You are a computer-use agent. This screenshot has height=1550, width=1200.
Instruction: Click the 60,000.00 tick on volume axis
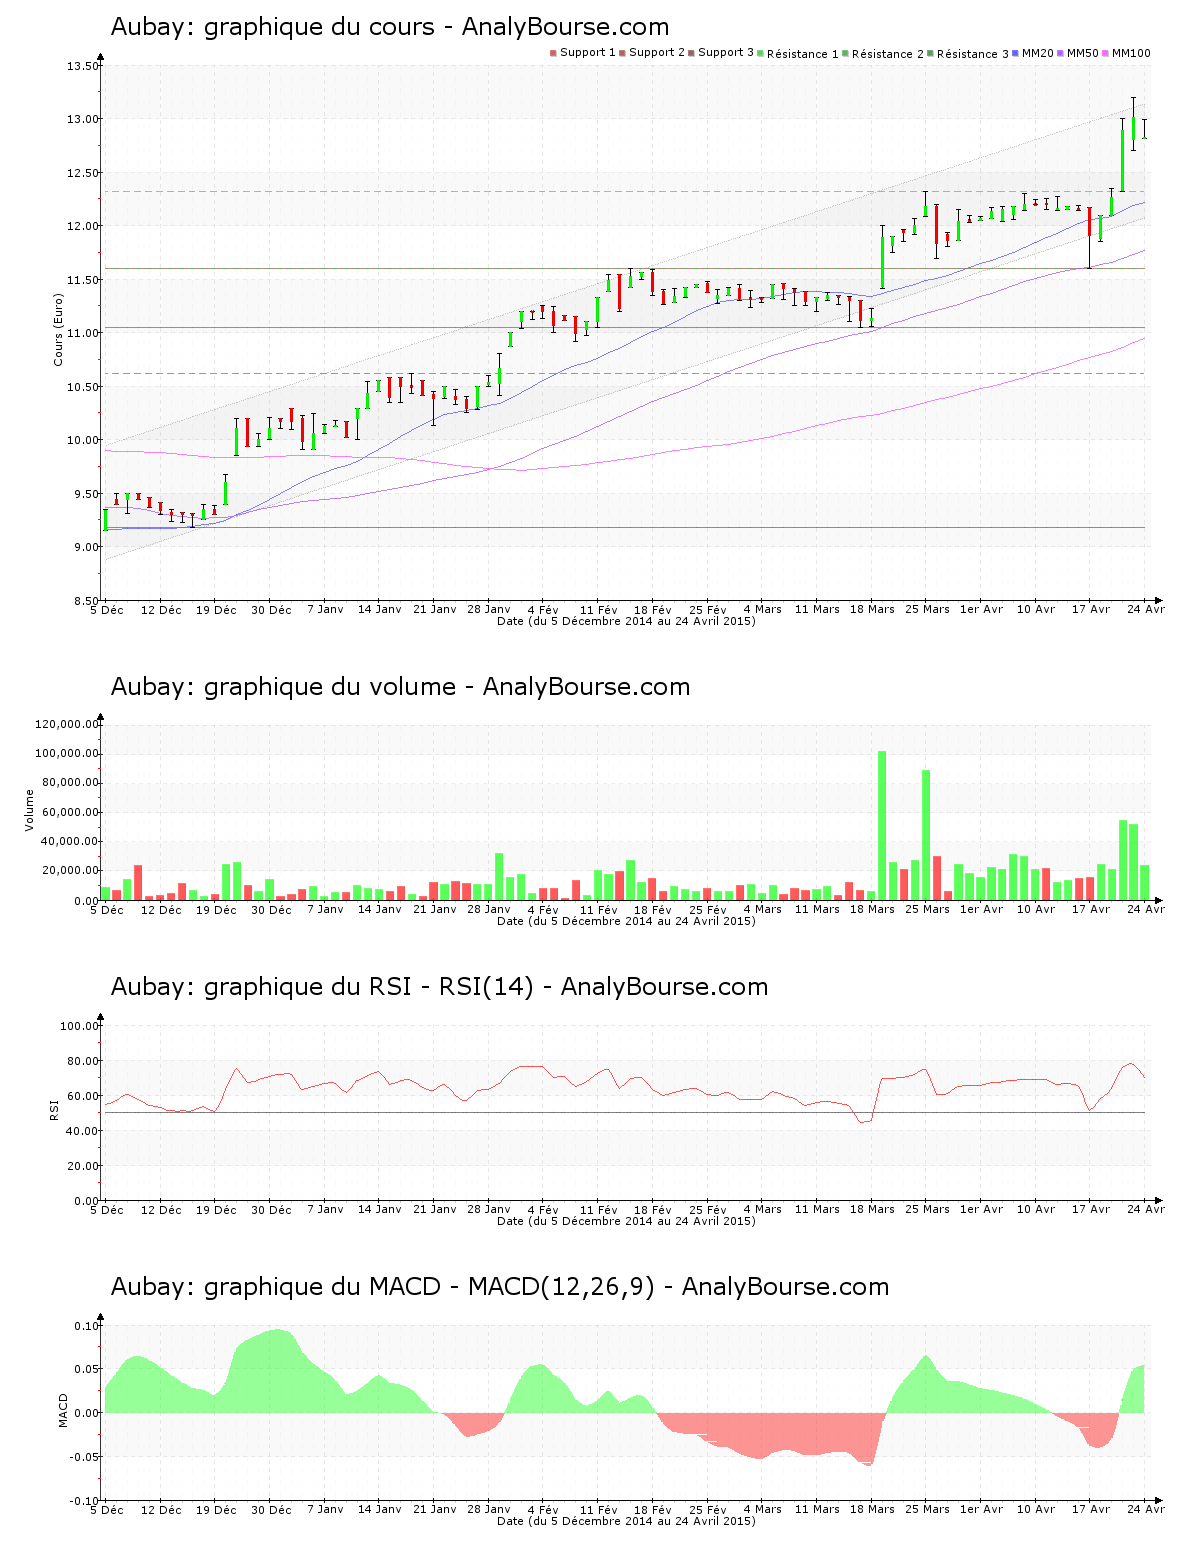pyautogui.click(x=69, y=812)
